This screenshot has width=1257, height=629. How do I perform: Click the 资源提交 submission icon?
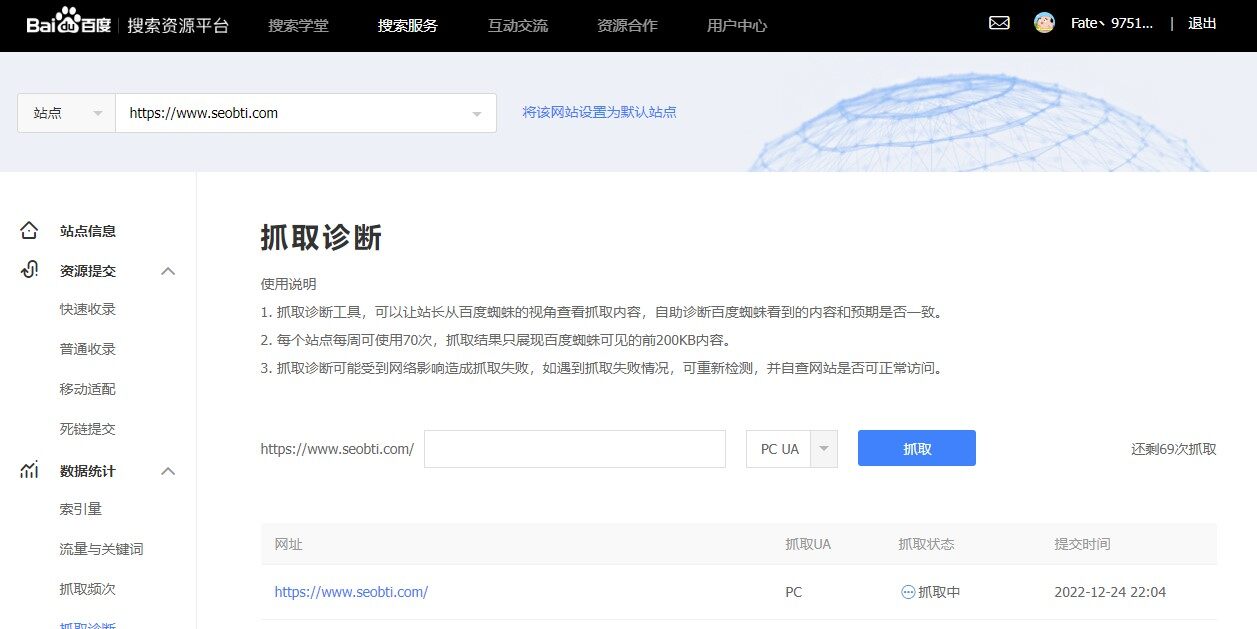[x=30, y=270]
